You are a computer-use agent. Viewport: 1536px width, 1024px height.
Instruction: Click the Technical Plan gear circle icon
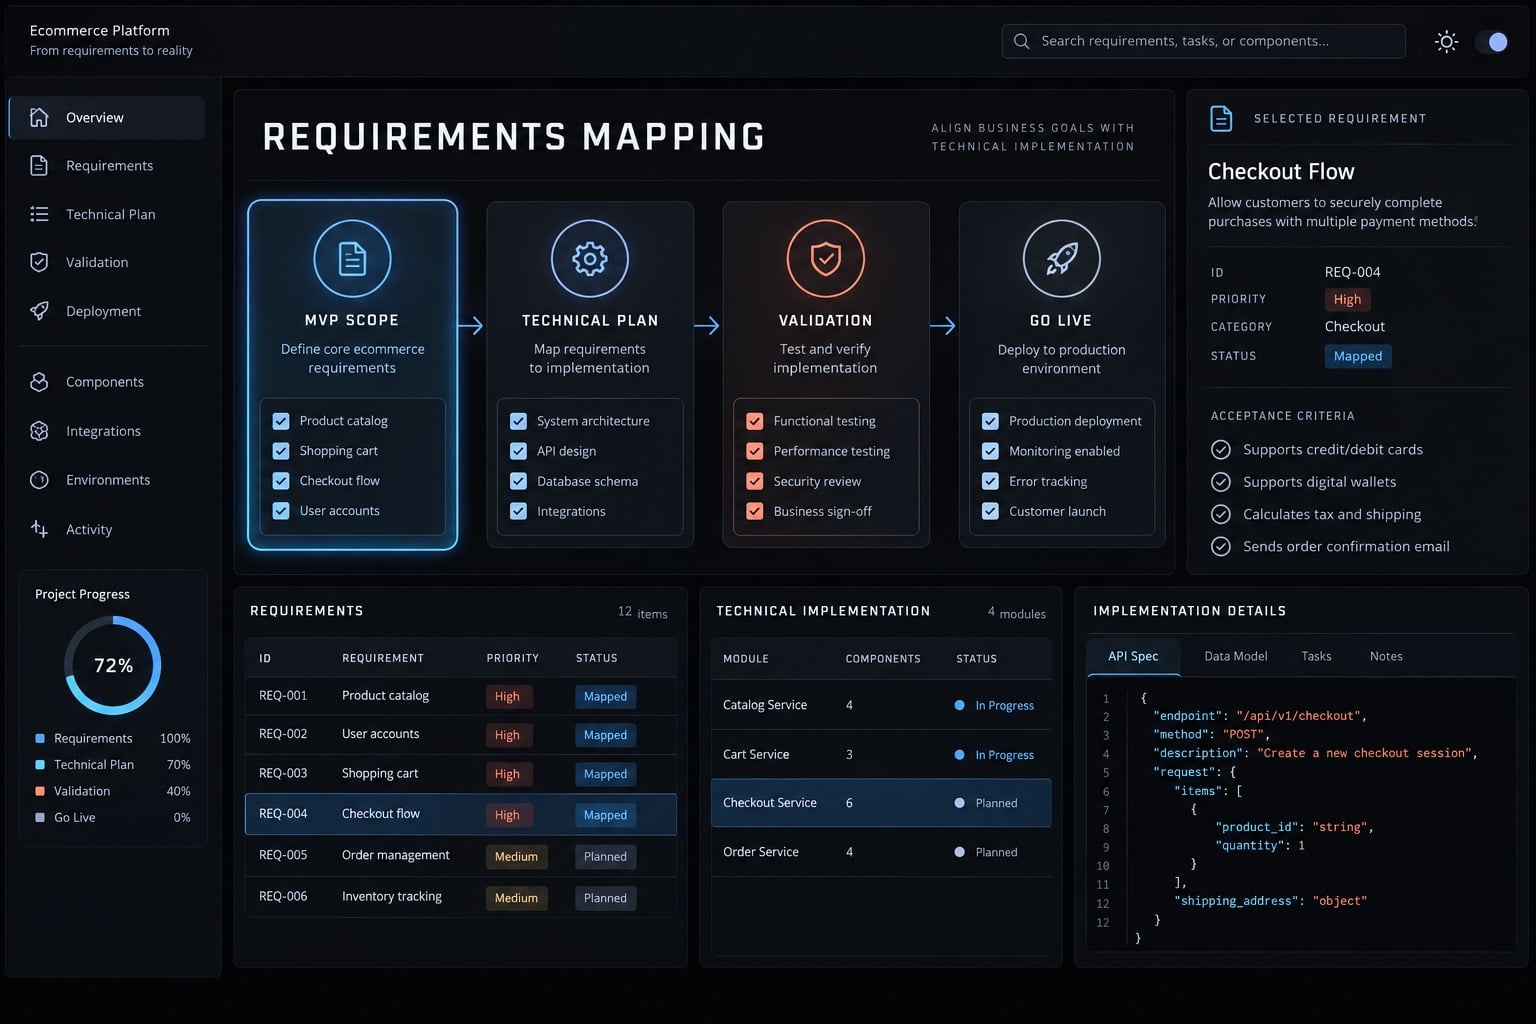[590, 258]
